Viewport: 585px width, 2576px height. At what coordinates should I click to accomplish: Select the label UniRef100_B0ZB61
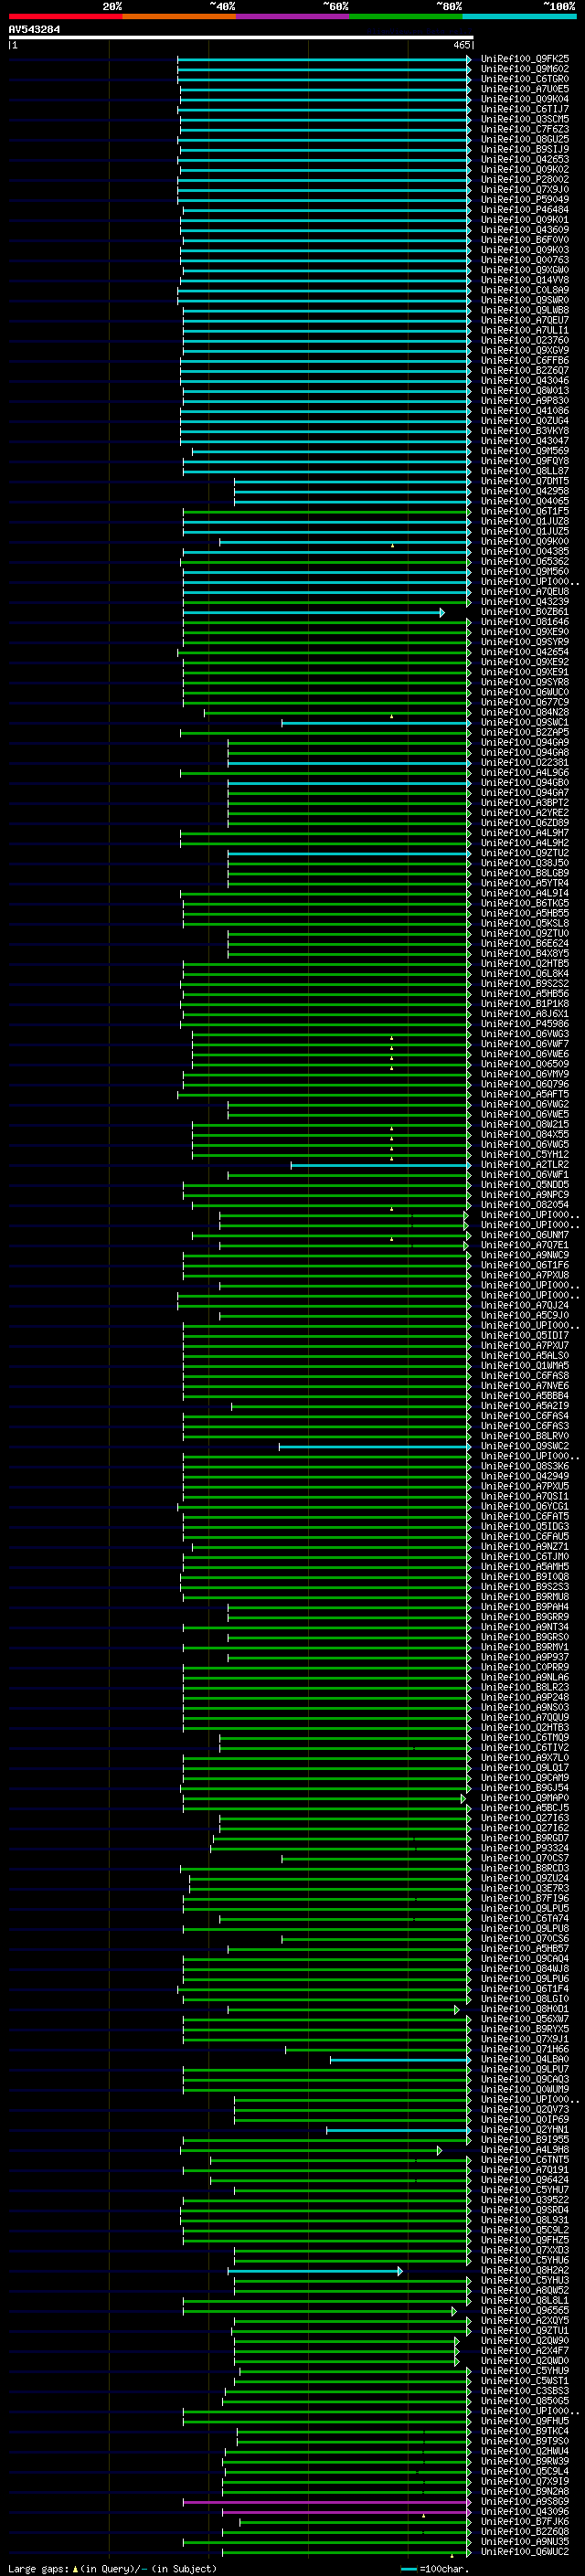(525, 612)
